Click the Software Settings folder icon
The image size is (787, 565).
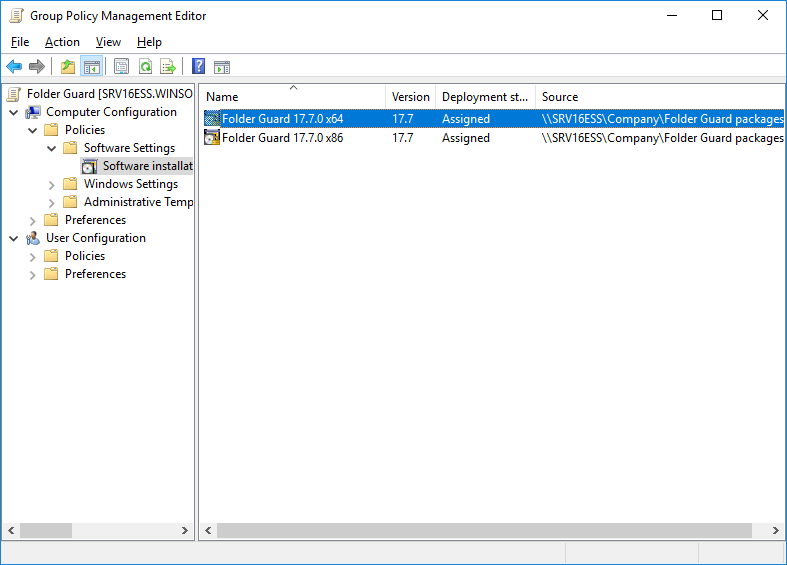[x=70, y=148]
